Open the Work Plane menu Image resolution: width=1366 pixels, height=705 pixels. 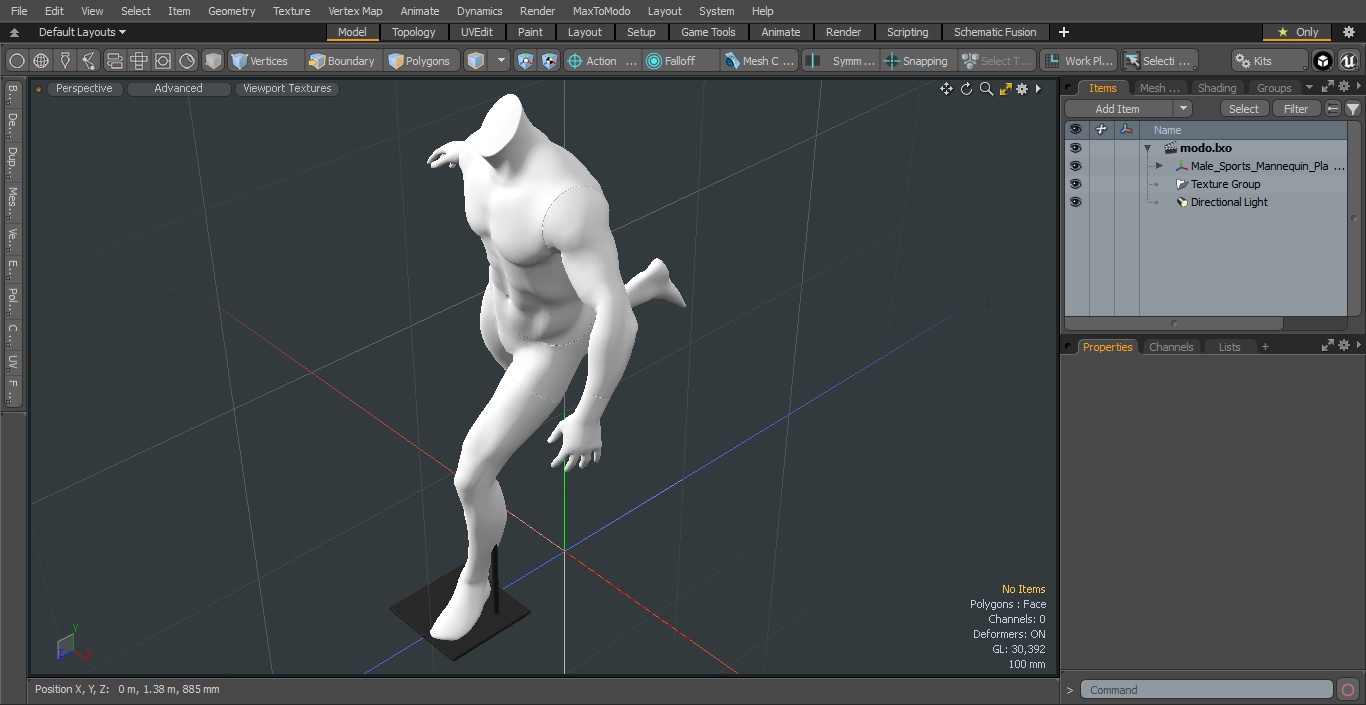pos(1078,61)
